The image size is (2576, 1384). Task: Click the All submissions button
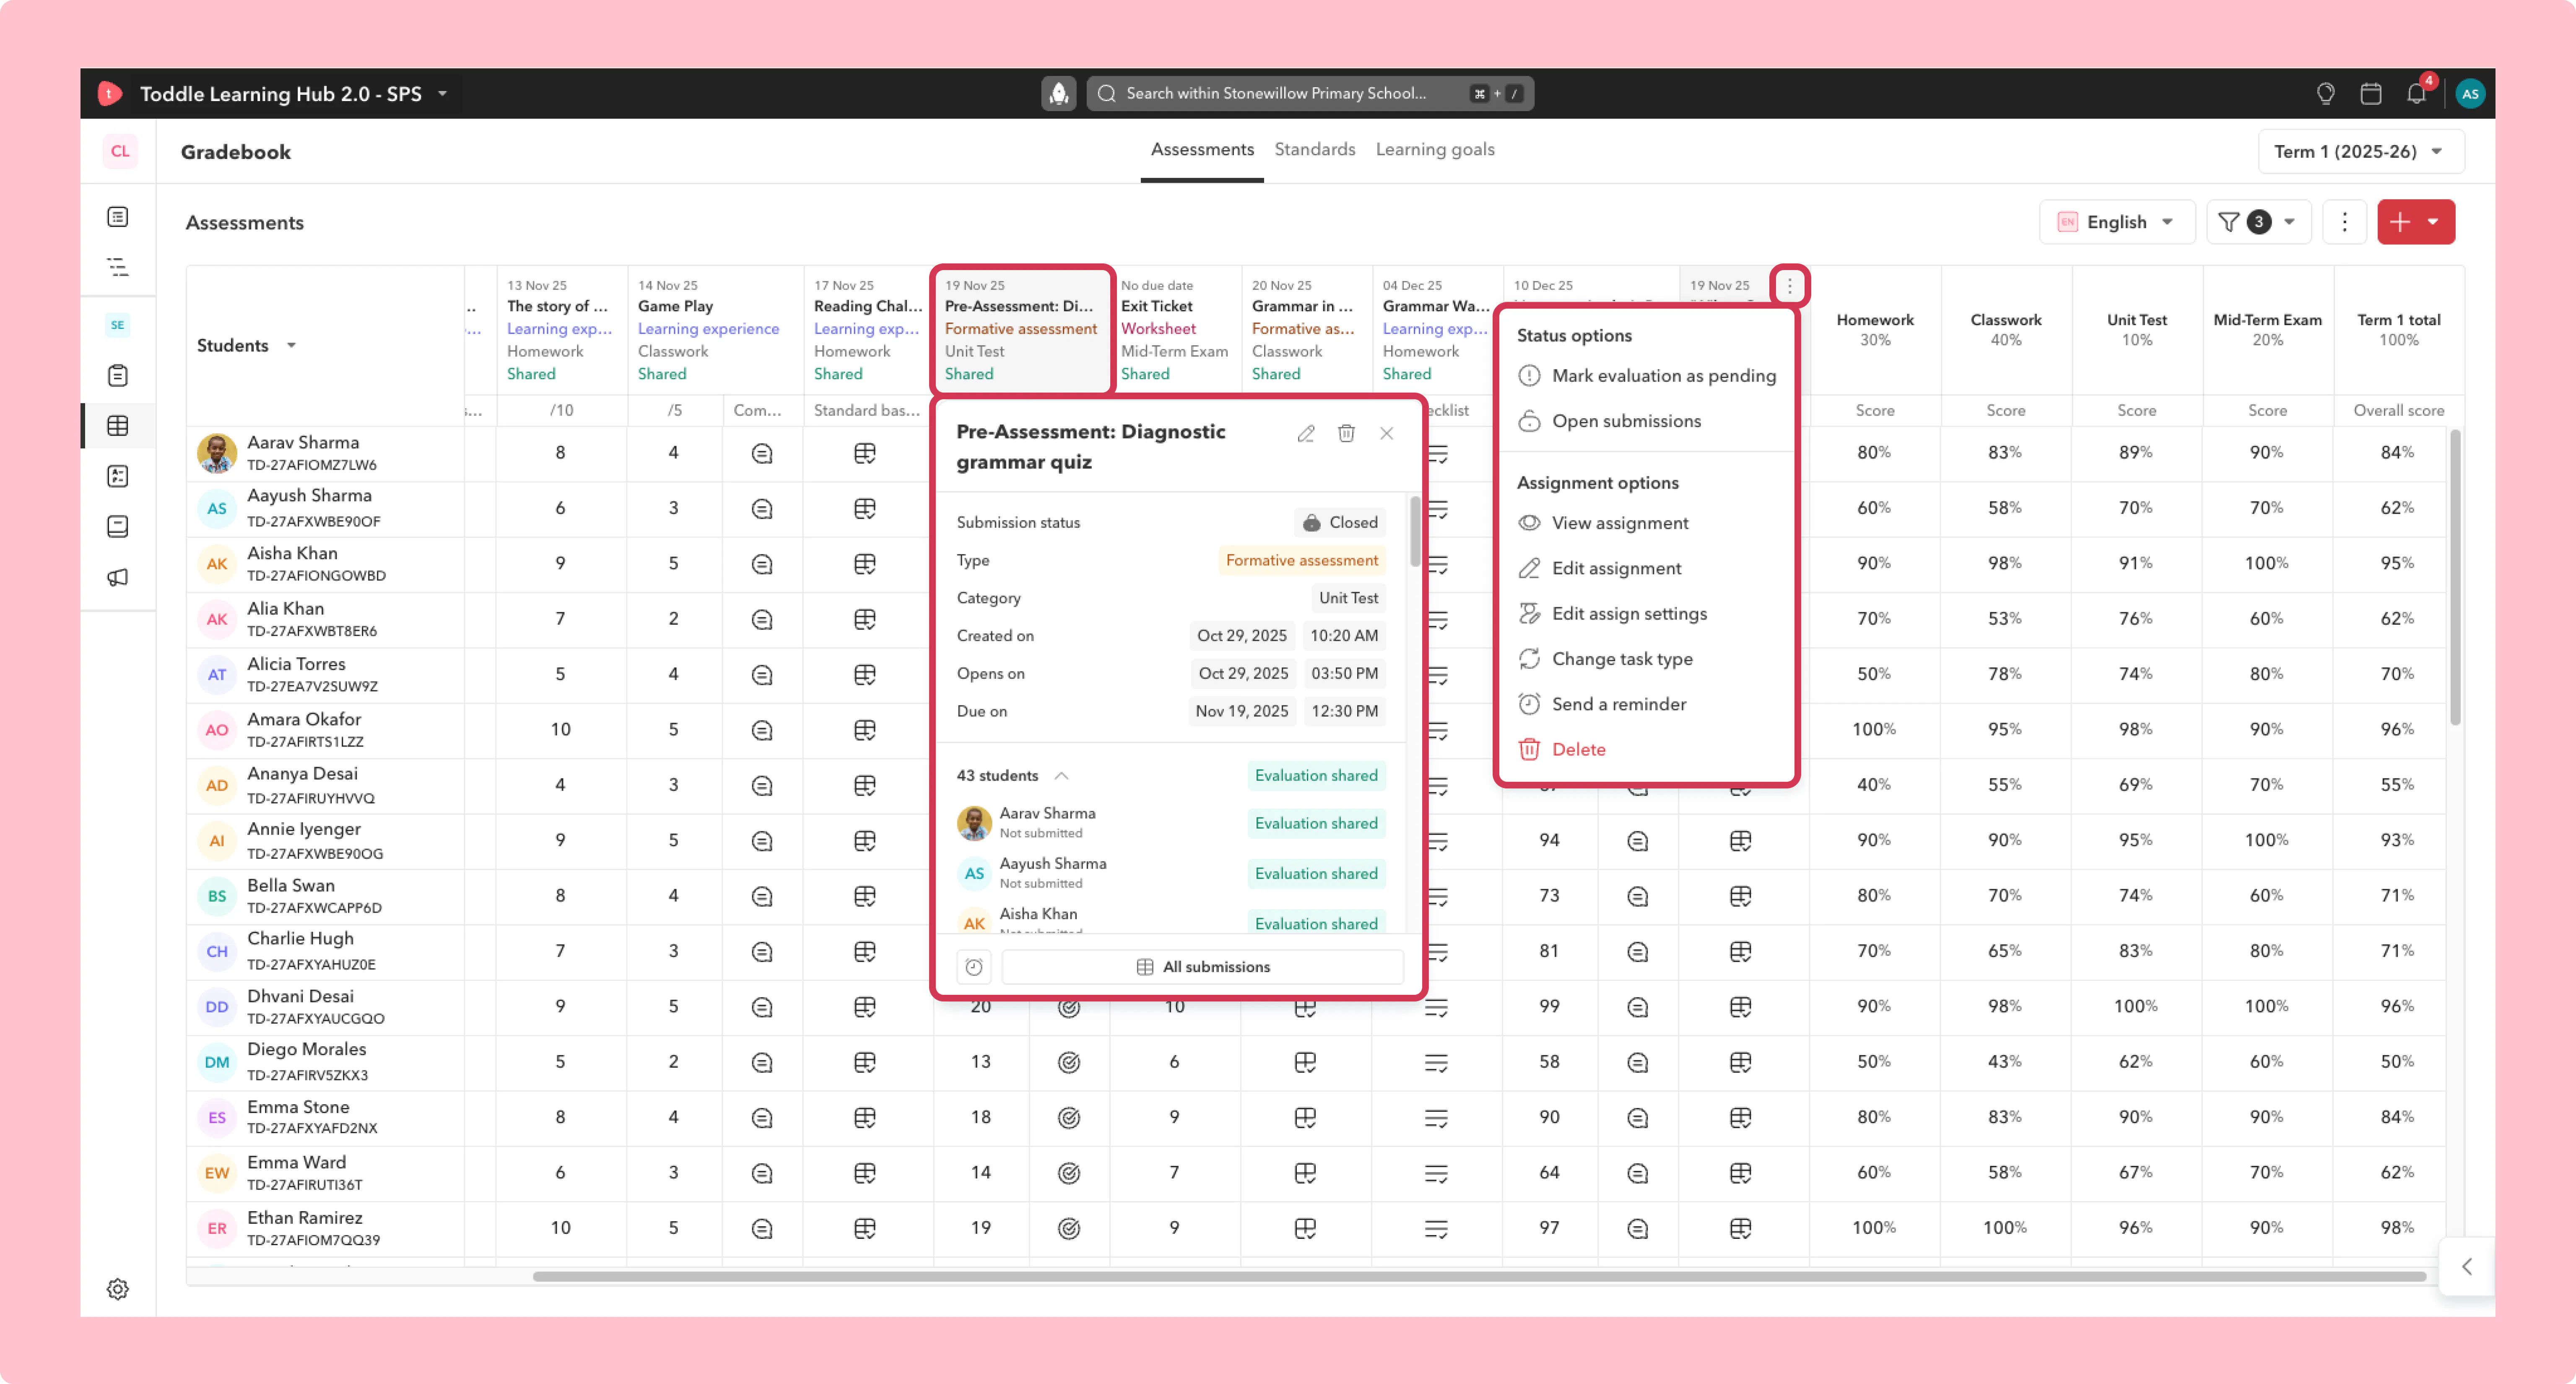pyautogui.click(x=1203, y=967)
